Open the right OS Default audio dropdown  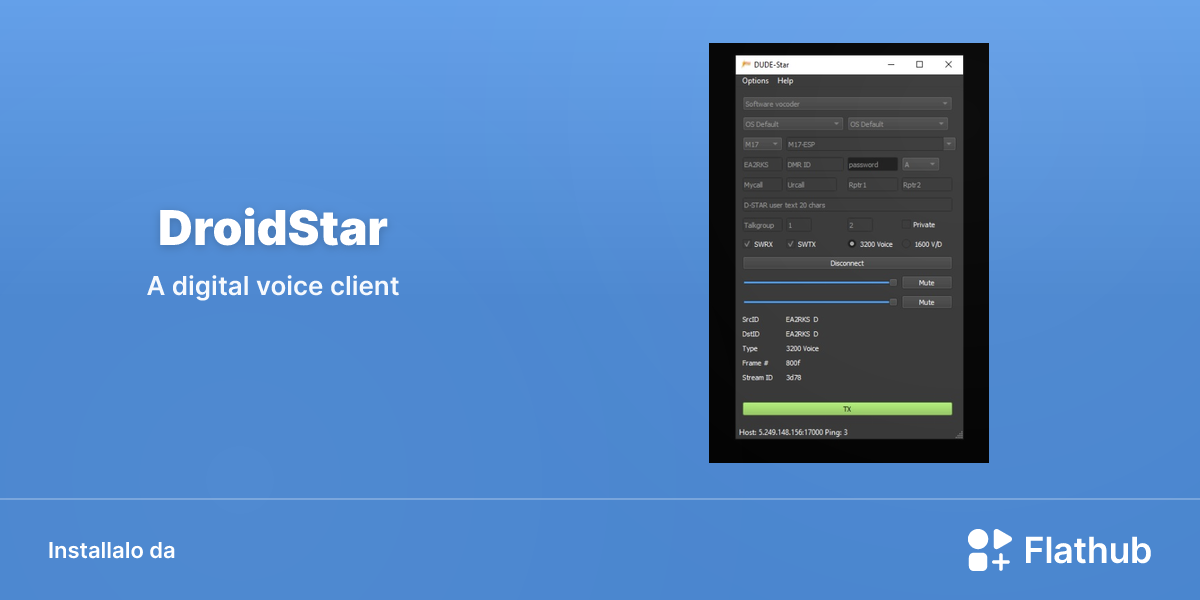coord(897,124)
